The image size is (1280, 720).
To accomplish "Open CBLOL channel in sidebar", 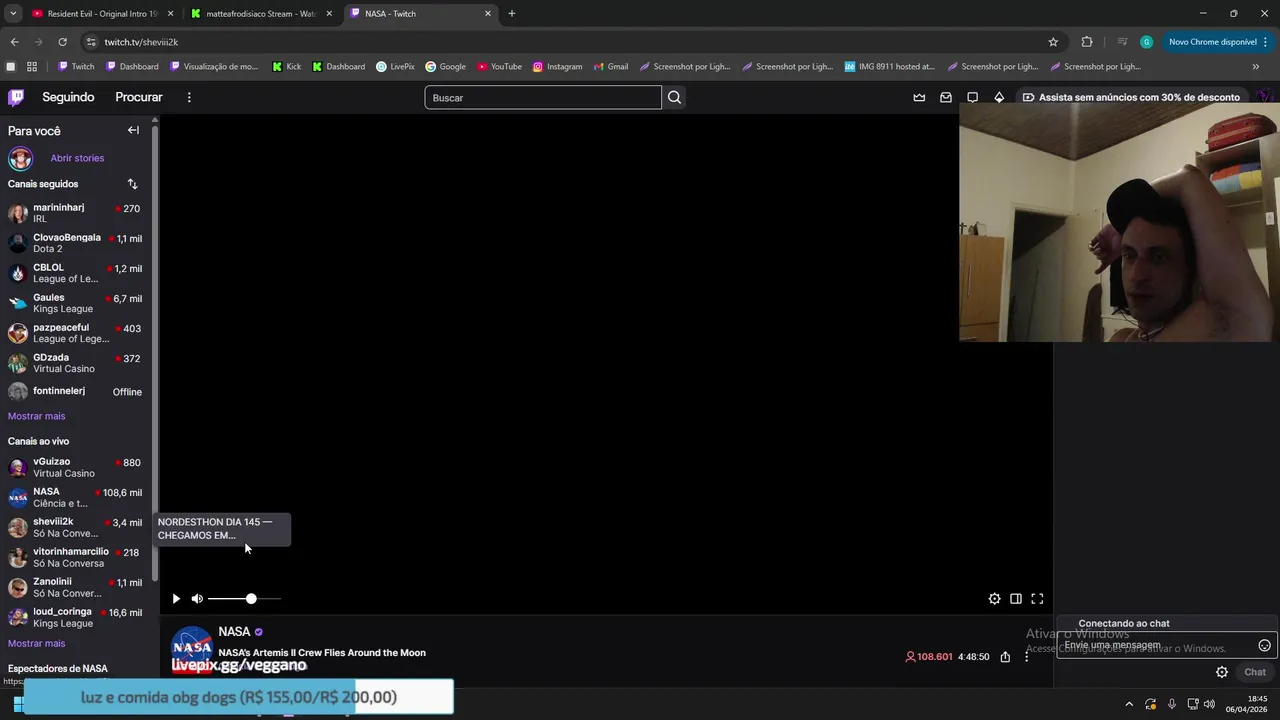I will [x=76, y=273].
